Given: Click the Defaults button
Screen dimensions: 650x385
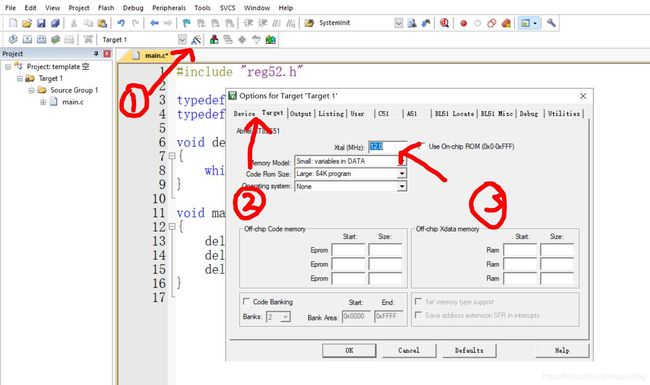Looking at the screenshot, I should pos(469,350).
